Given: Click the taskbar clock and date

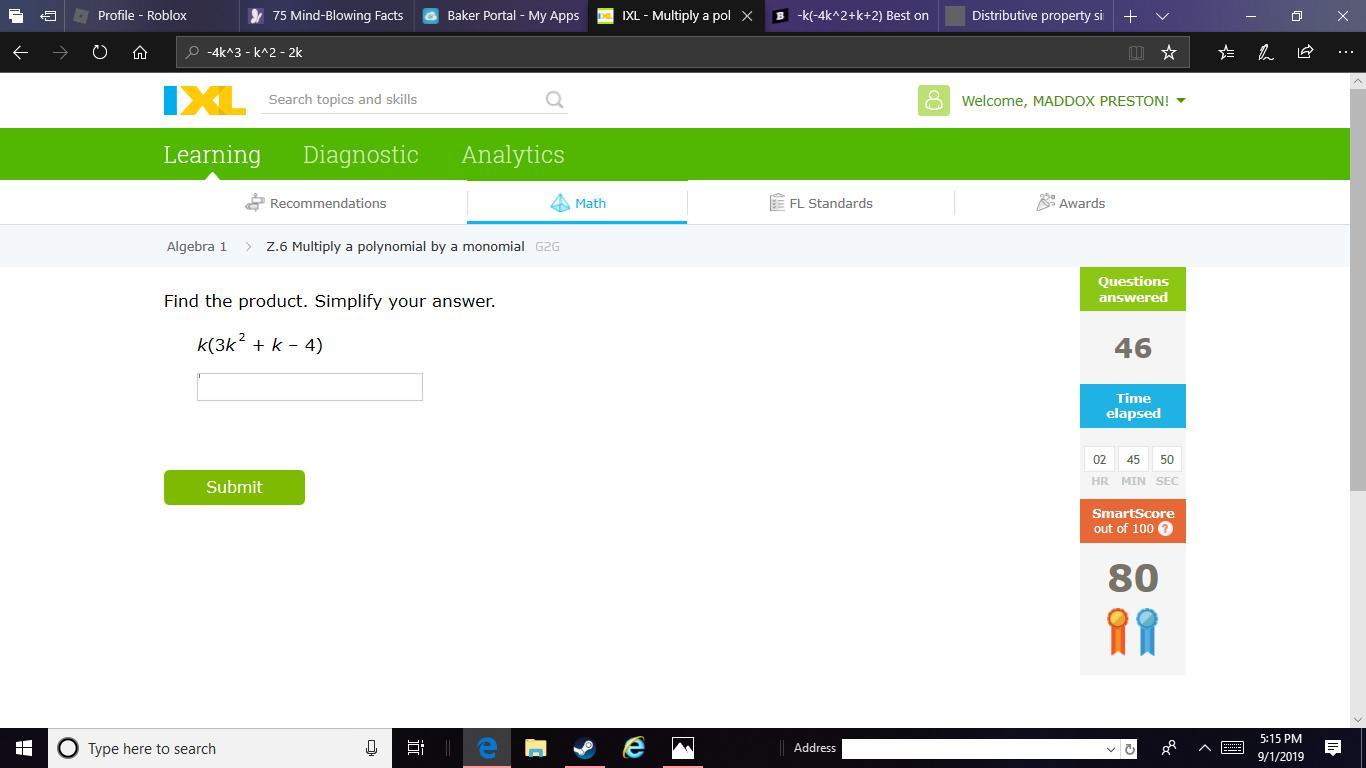Looking at the screenshot, I should click(1280, 748).
